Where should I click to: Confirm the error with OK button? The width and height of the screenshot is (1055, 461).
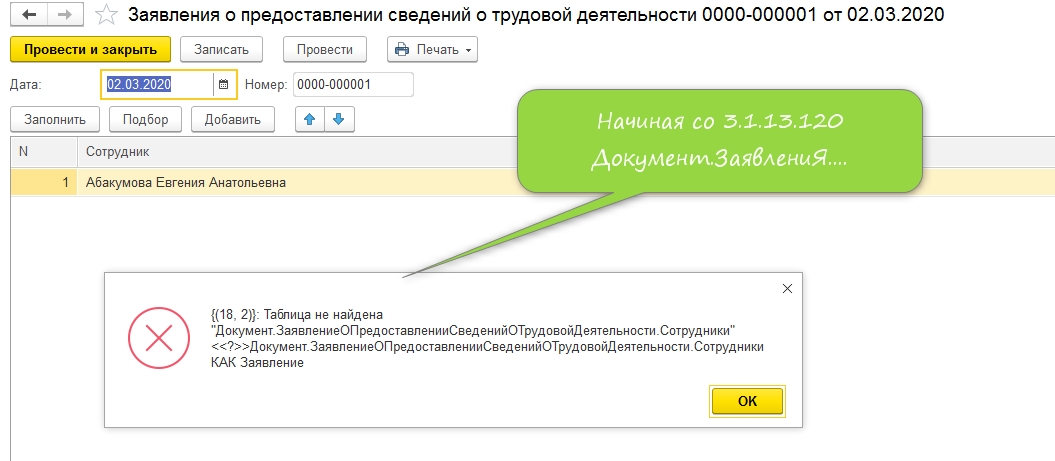pyautogui.click(x=748, y=401)
